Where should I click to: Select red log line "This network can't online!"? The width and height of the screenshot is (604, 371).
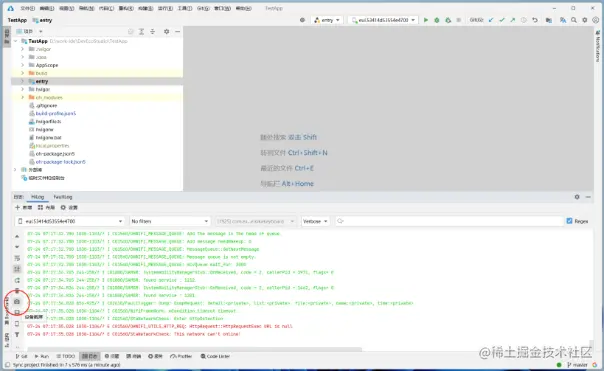(134, 334)
